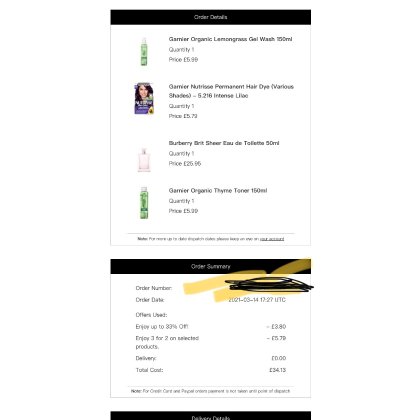
Task: Click the Lemongrass Gel Wash product image
Action: click(144, 52)
